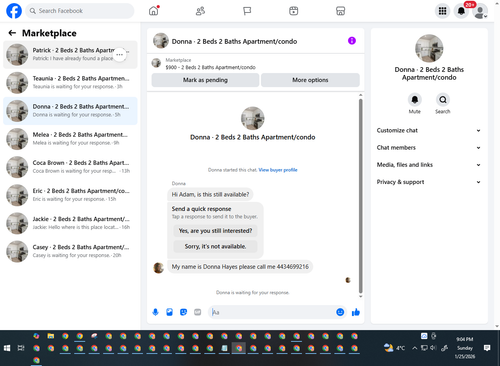Open the weather widget showing 4°C

394,348
